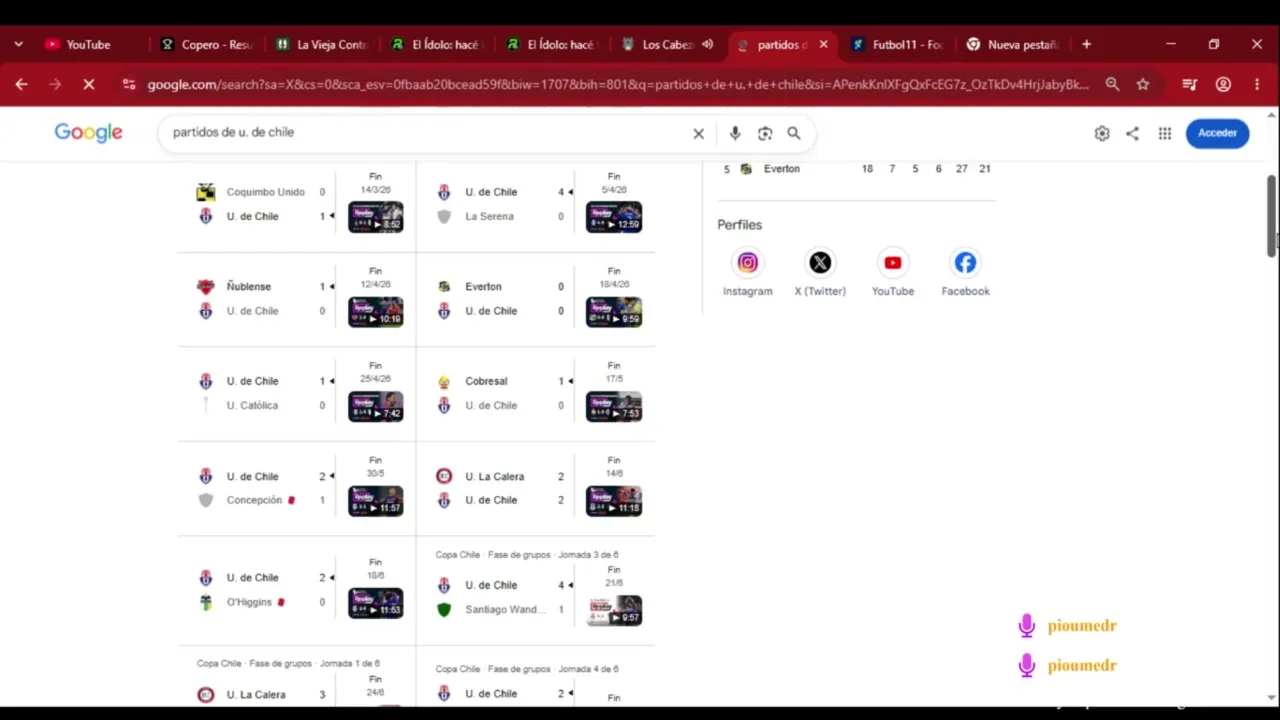Play the 8:52 highlight video
This screenshot has height=720, width=1280.
coord(376,217)
